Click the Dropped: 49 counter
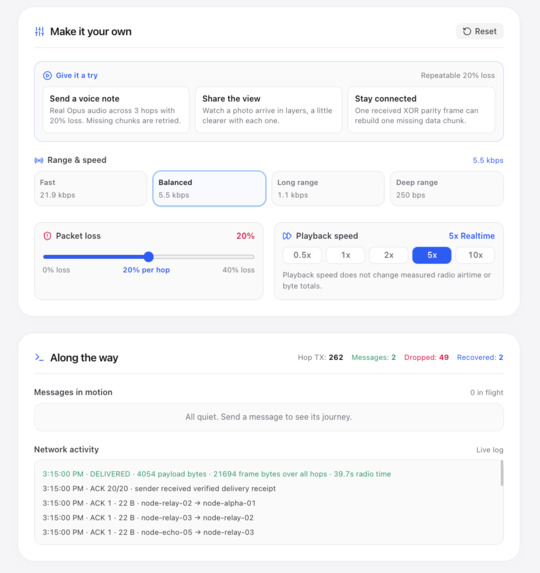The height and width of the screenshot is (573, 540). click(426, 357)
